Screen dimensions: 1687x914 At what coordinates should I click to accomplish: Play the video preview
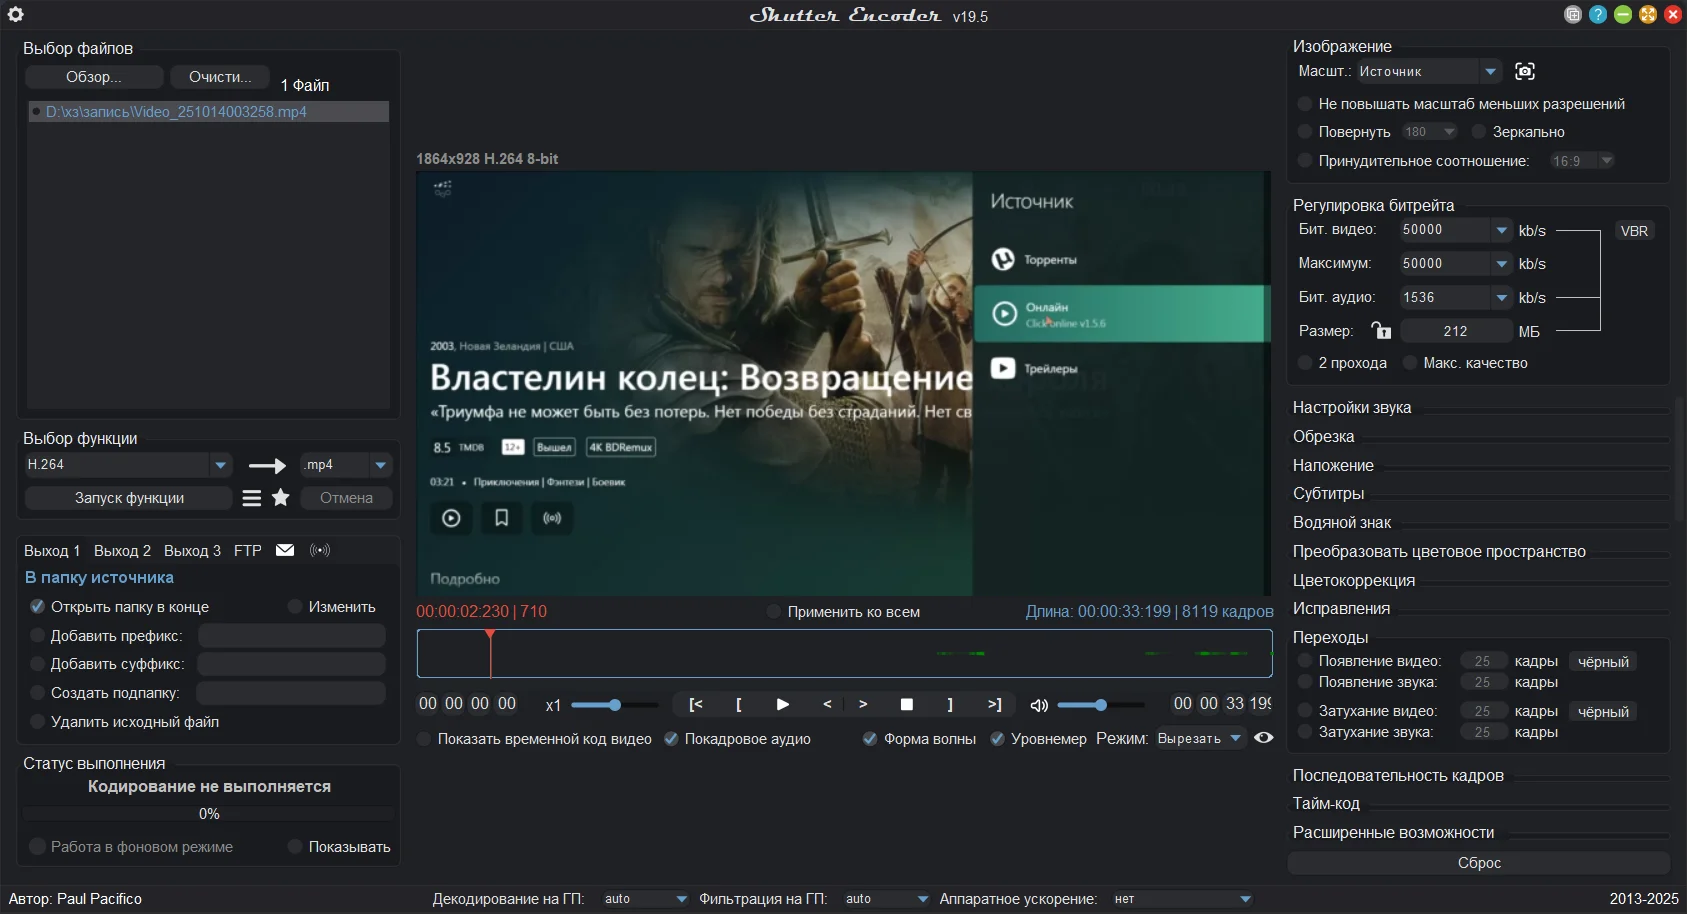click(x=782, y=704)
